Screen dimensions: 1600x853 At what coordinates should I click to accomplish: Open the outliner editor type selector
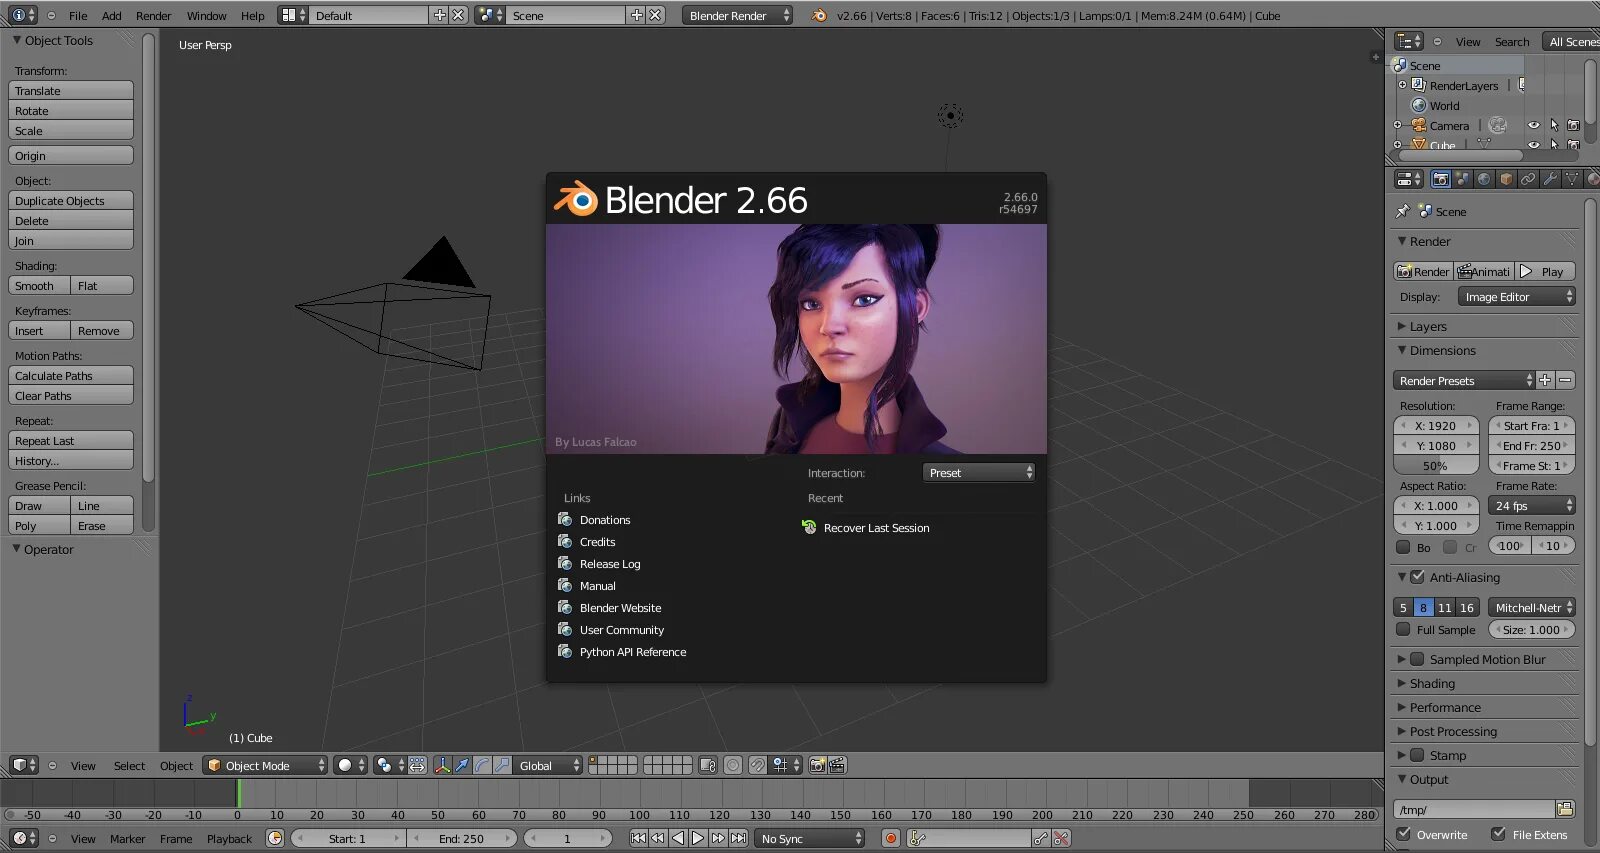(x=1409, y=41)
